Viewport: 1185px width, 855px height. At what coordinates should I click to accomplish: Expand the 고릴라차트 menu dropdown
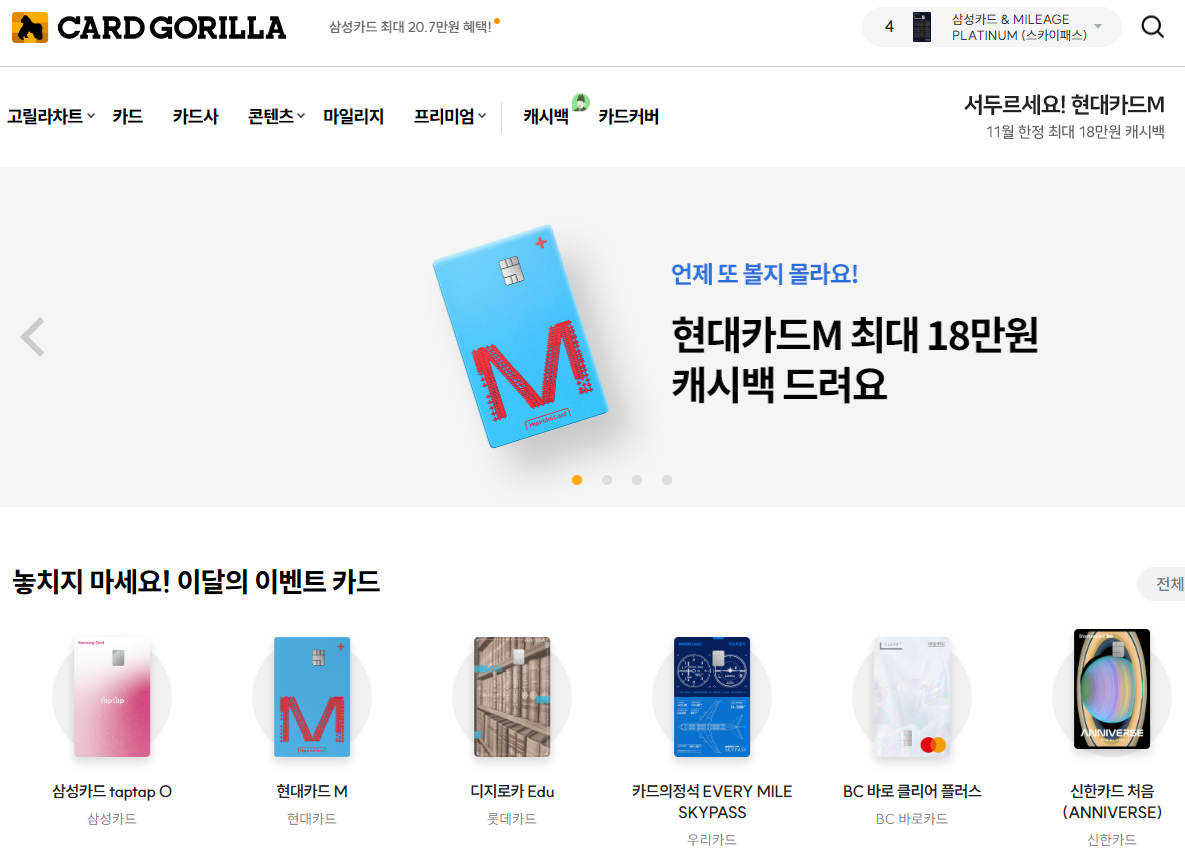tap(51, 116)
